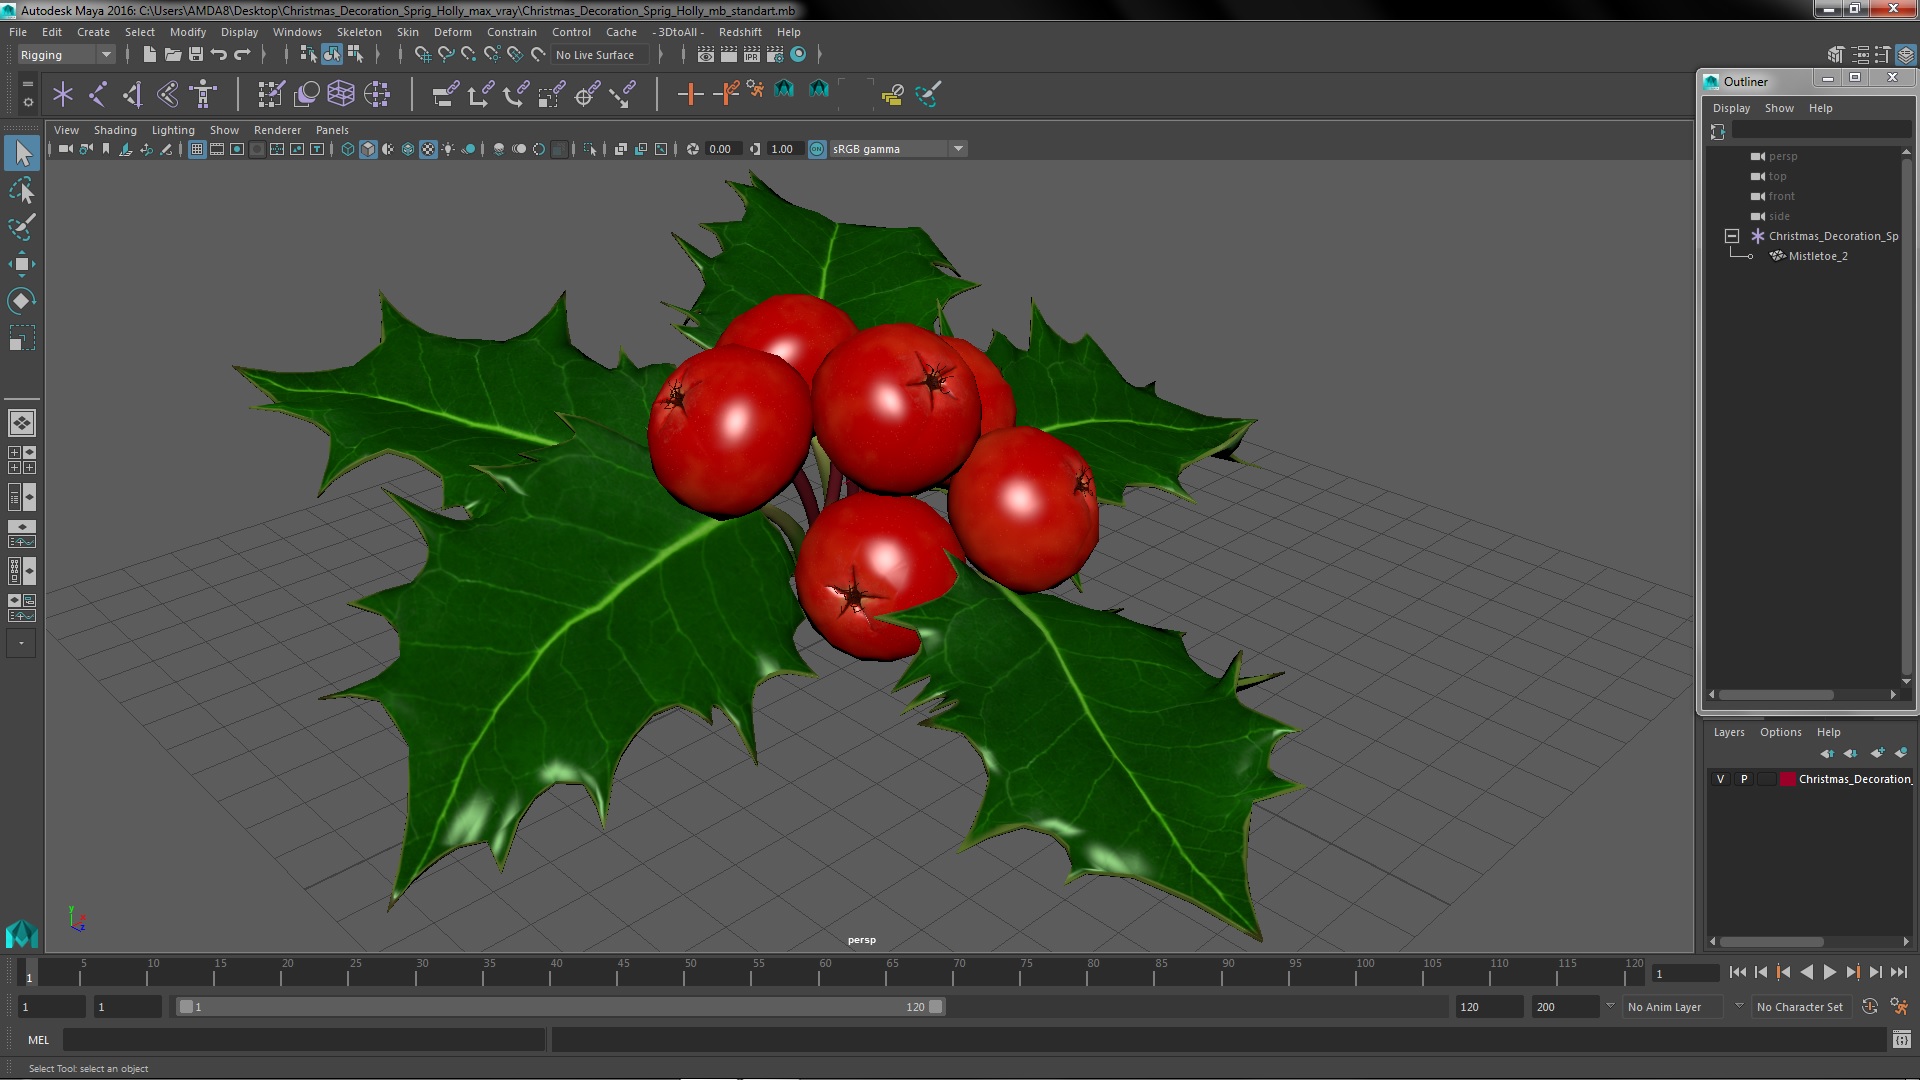Screen dimensions: 1920x1080
Task: Open the Redshift menu
Action: pos(740,32)
